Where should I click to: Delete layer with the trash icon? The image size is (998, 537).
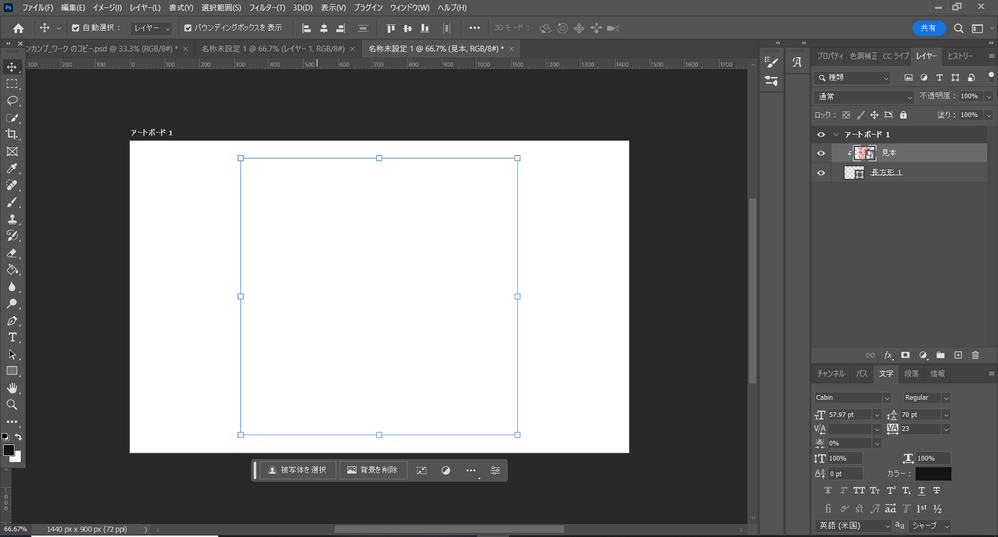point(975,355)
